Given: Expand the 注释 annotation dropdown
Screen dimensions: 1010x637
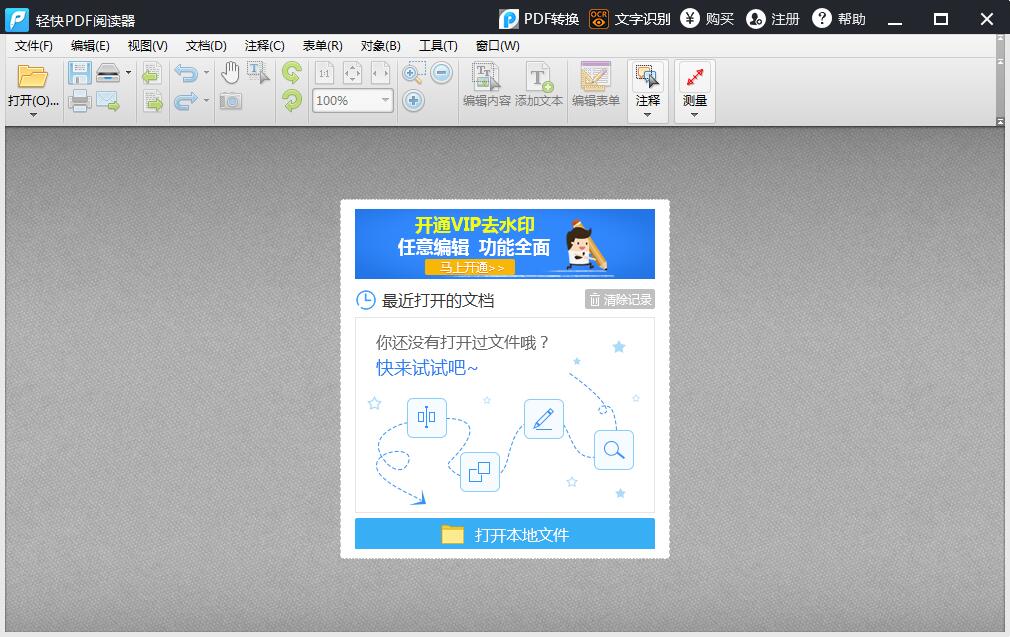Looking at the screenshot, I should (647, 115).
